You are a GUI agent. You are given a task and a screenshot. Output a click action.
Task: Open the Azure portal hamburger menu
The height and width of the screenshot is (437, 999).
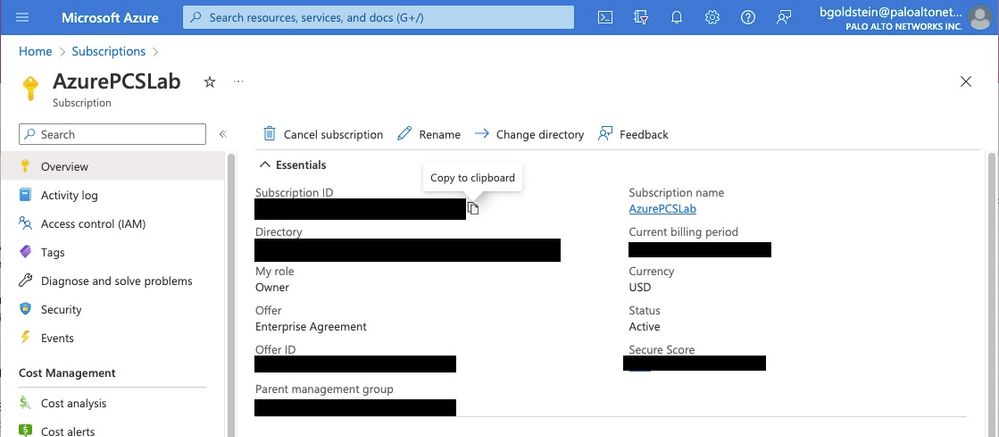click(22, 17)
